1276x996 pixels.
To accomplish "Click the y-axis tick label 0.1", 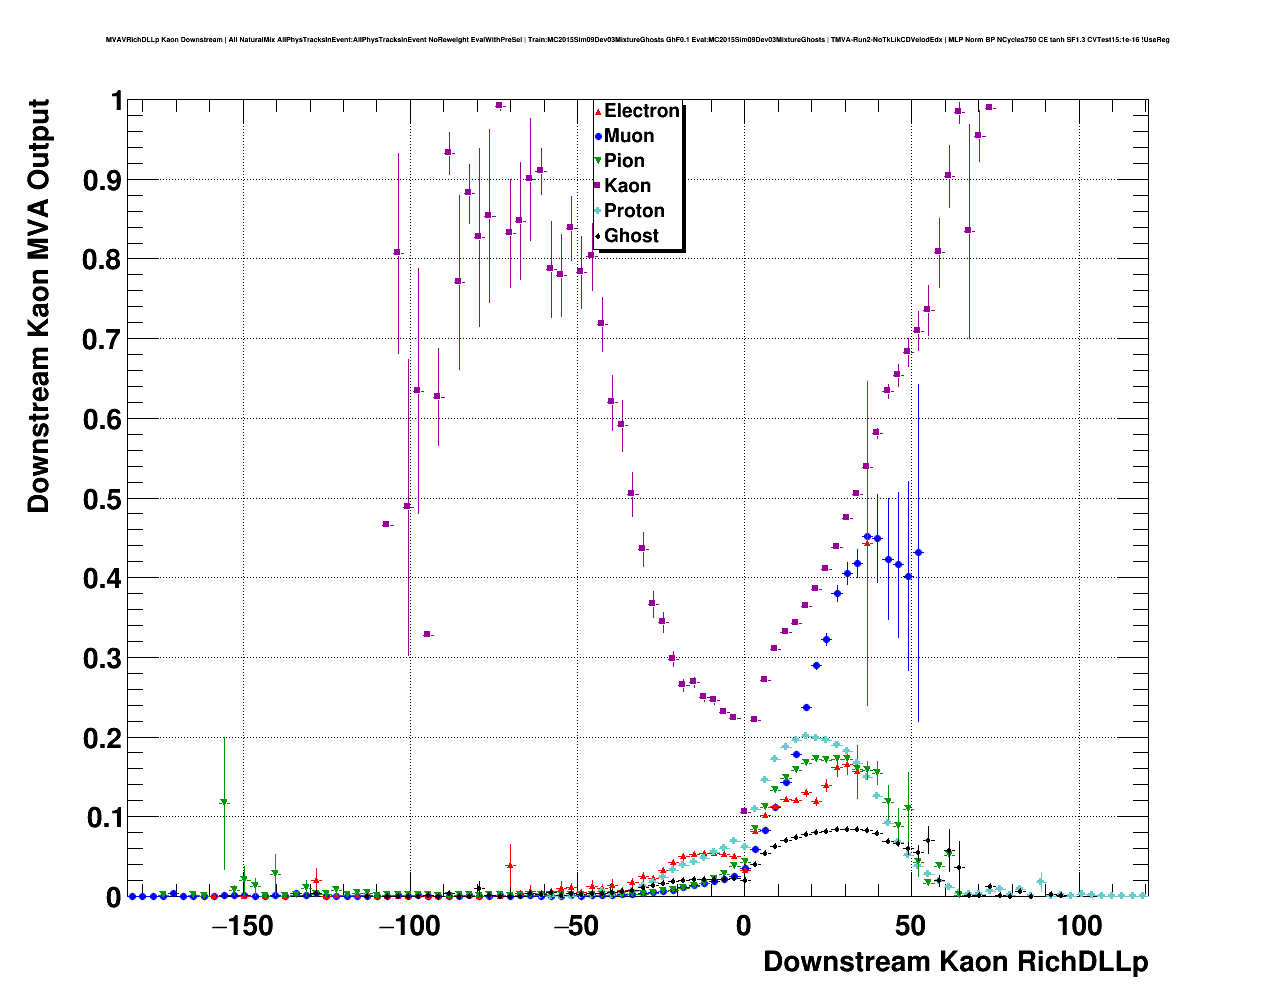I will click(104, 818).
